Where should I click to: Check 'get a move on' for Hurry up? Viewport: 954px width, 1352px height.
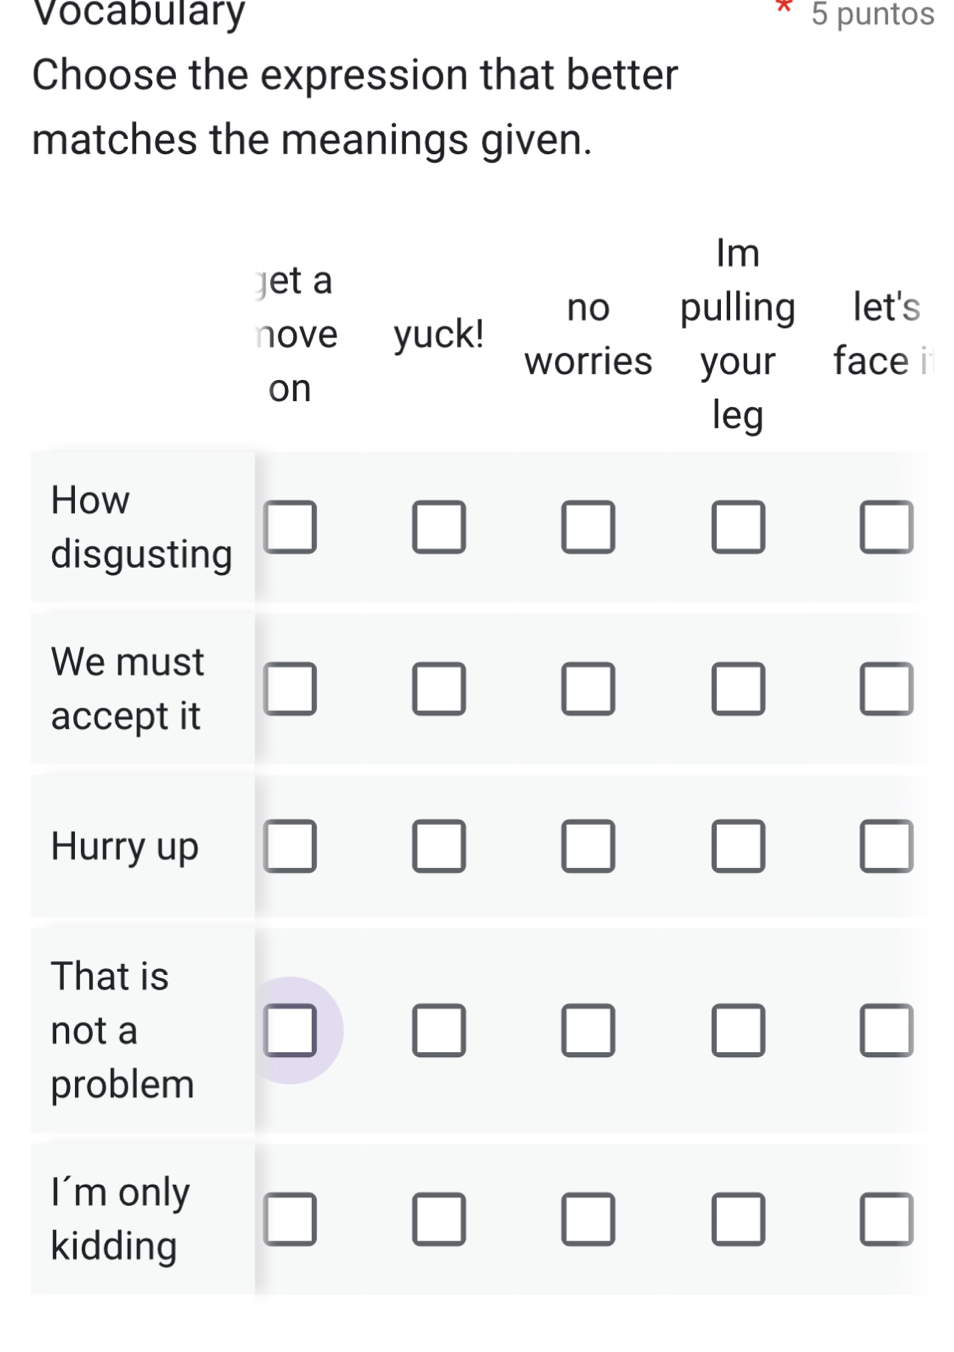[290, 846]
